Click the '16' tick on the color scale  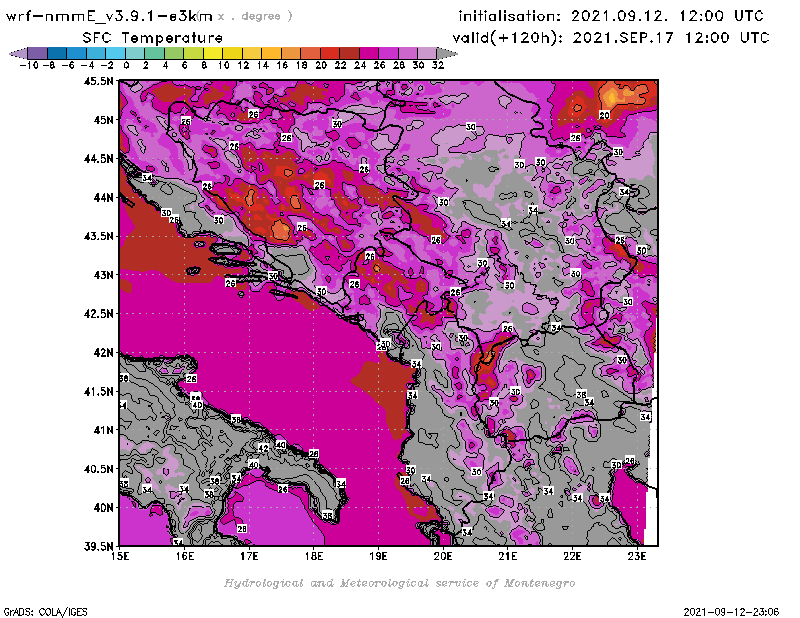pos(282,65)
